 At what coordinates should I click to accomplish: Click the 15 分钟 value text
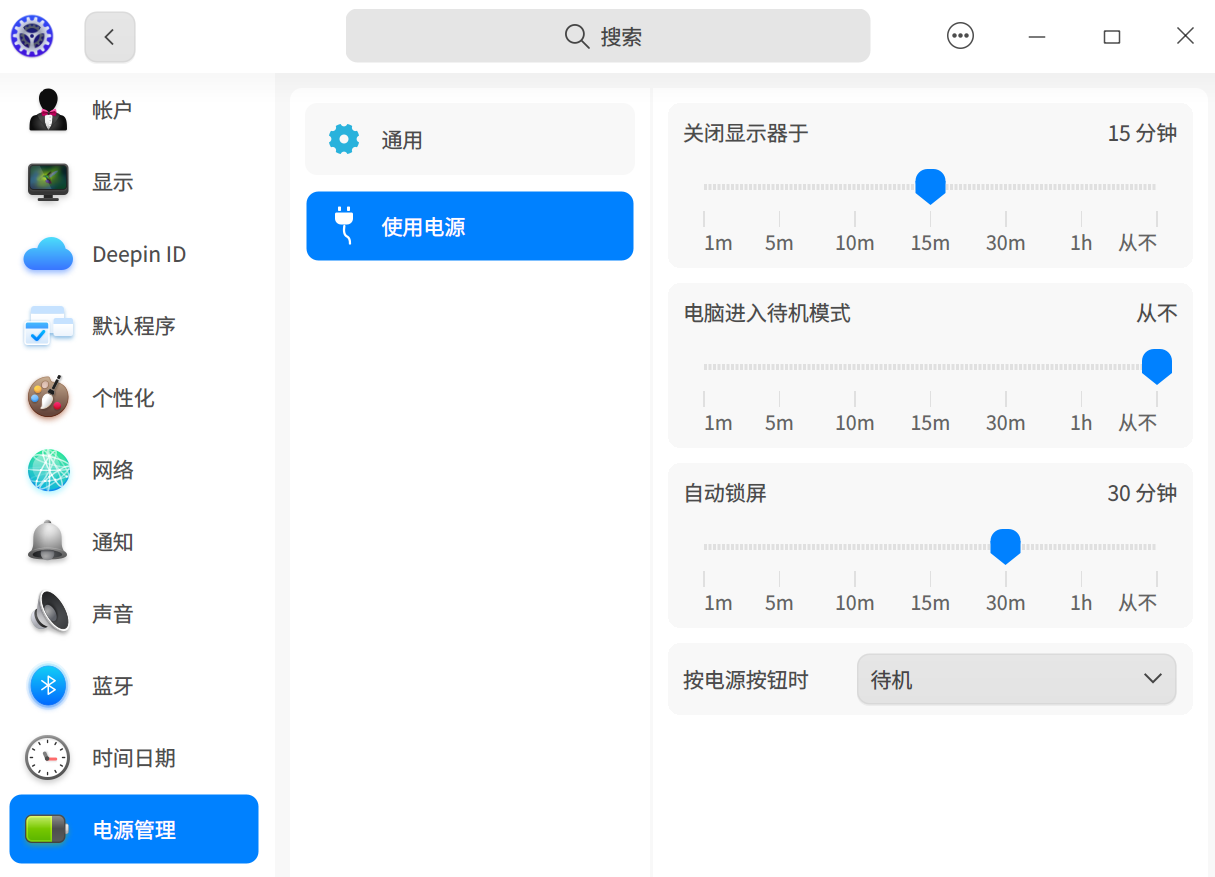(x=1142, y=133)
